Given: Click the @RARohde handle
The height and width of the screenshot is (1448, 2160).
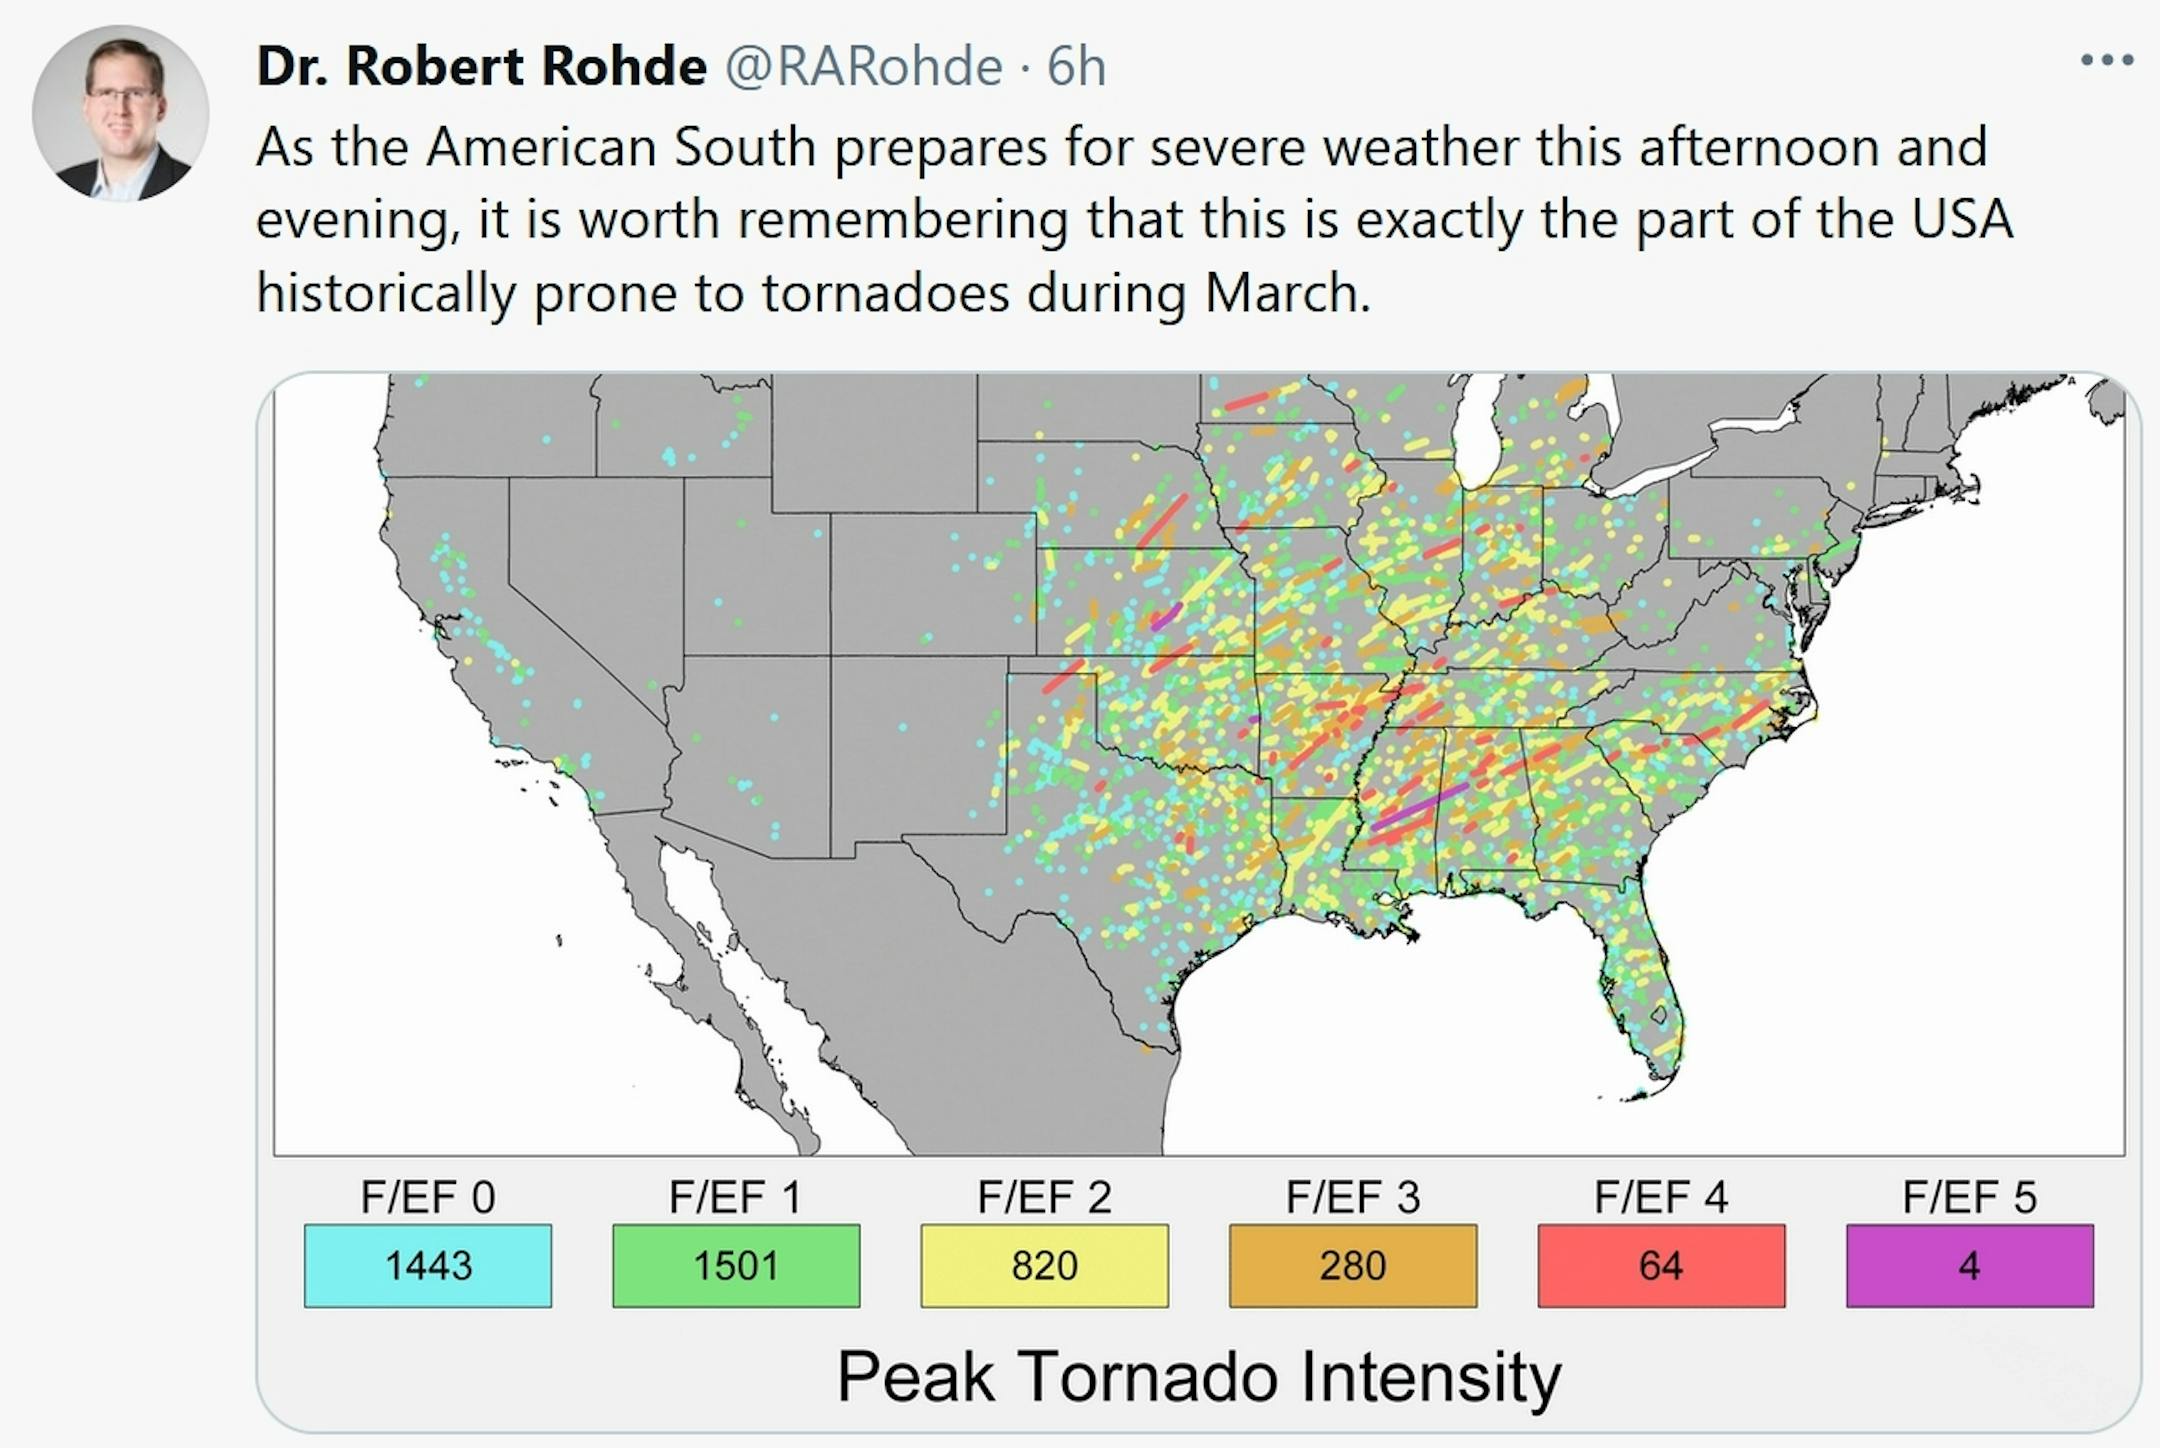Looking at the screenshot, I should pos(863,67).
